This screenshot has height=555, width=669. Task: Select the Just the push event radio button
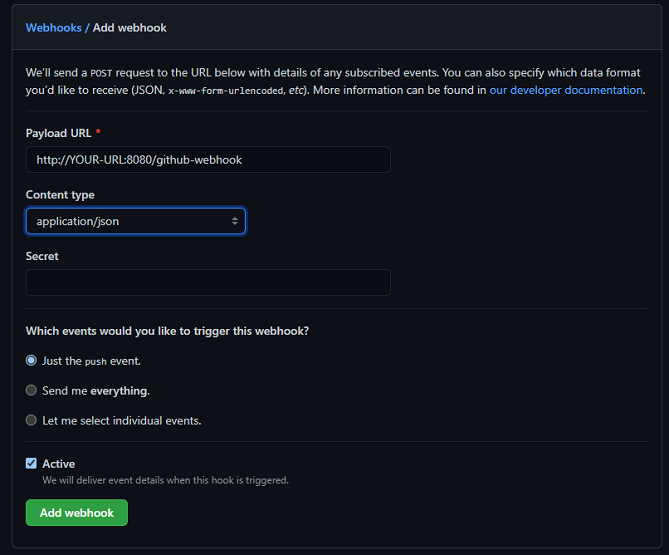click(x=31, y=360)
